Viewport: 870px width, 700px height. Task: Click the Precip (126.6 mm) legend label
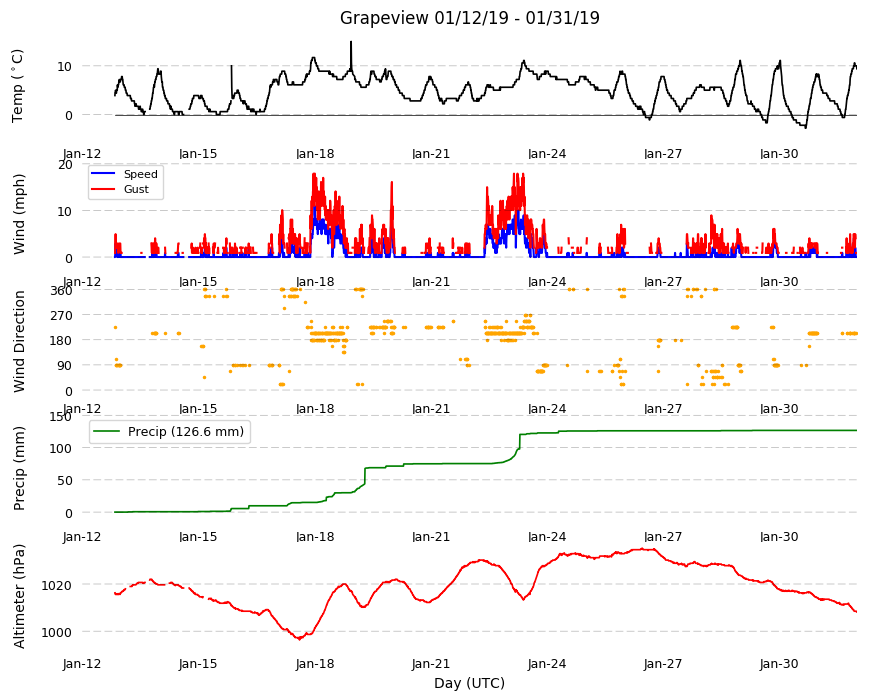click(186, 432)
